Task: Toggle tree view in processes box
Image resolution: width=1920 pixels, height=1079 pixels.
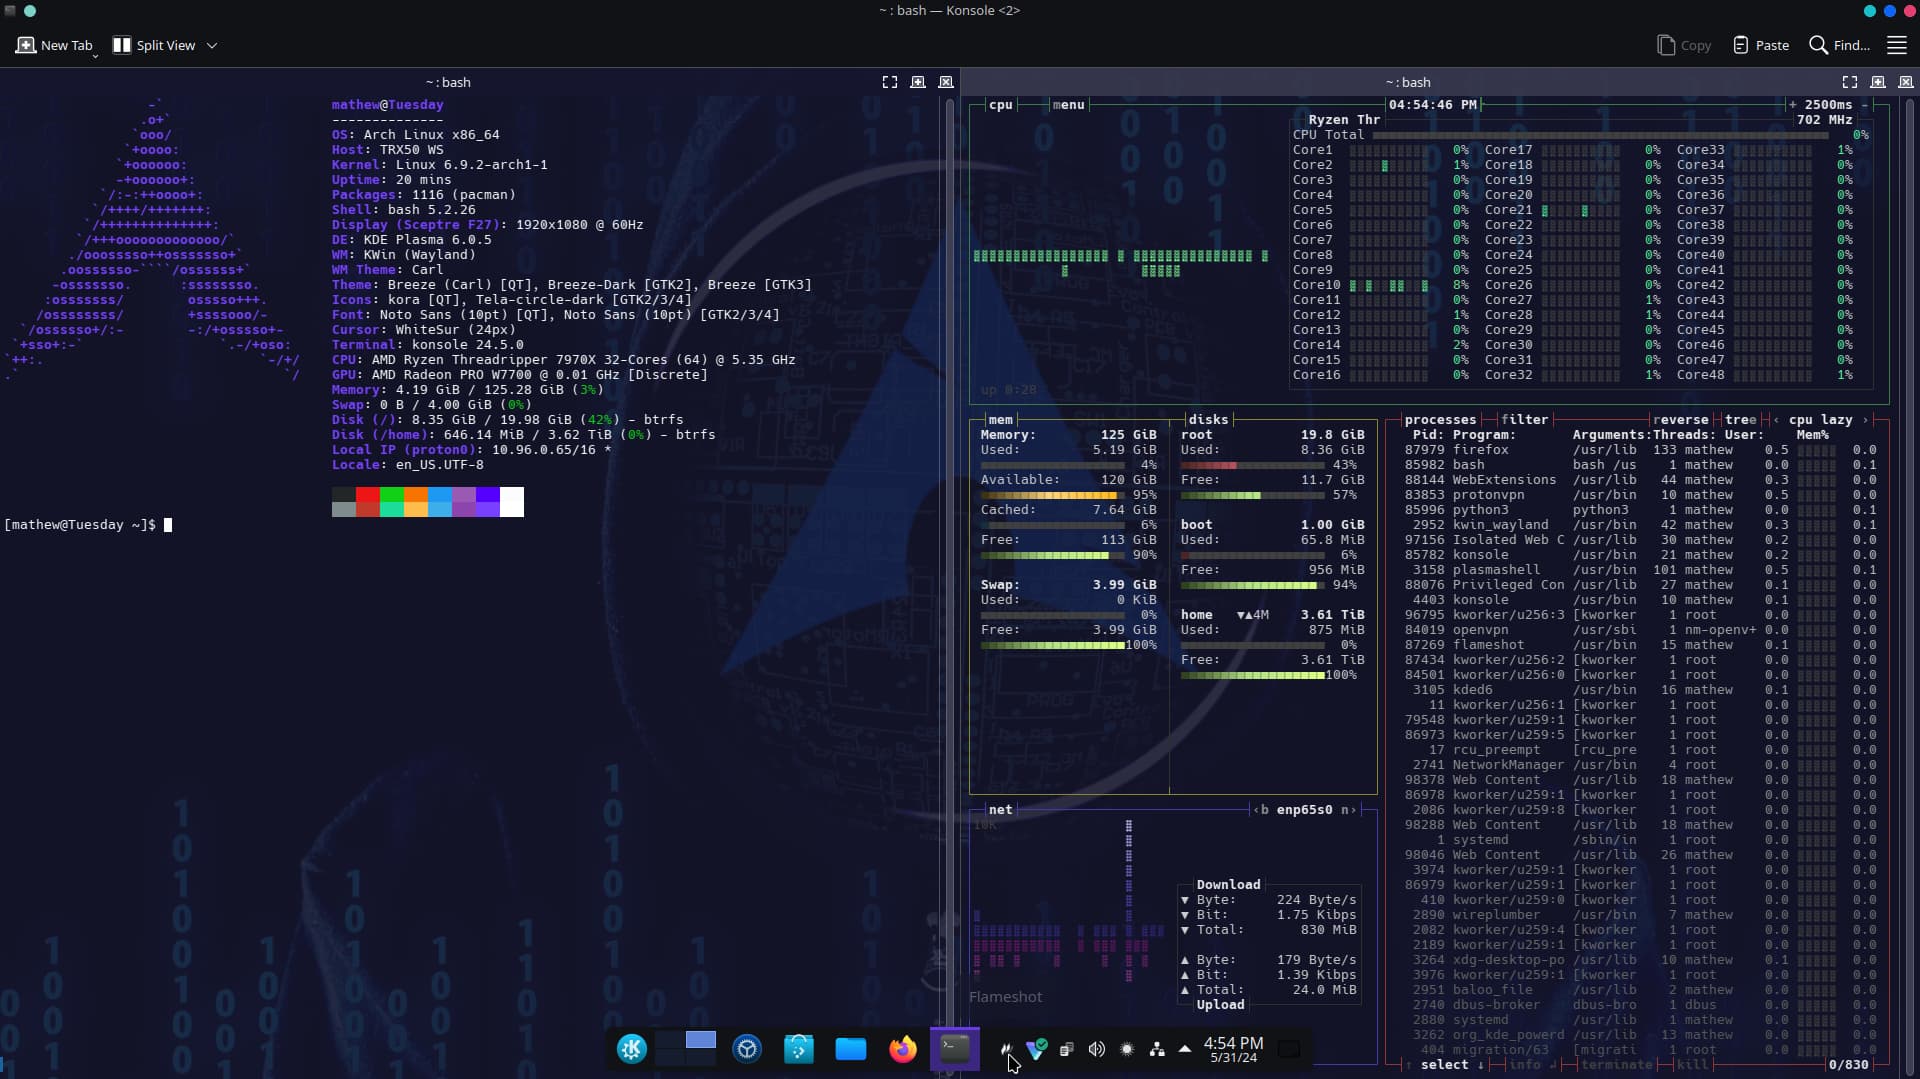Action: click(1740, 420)
